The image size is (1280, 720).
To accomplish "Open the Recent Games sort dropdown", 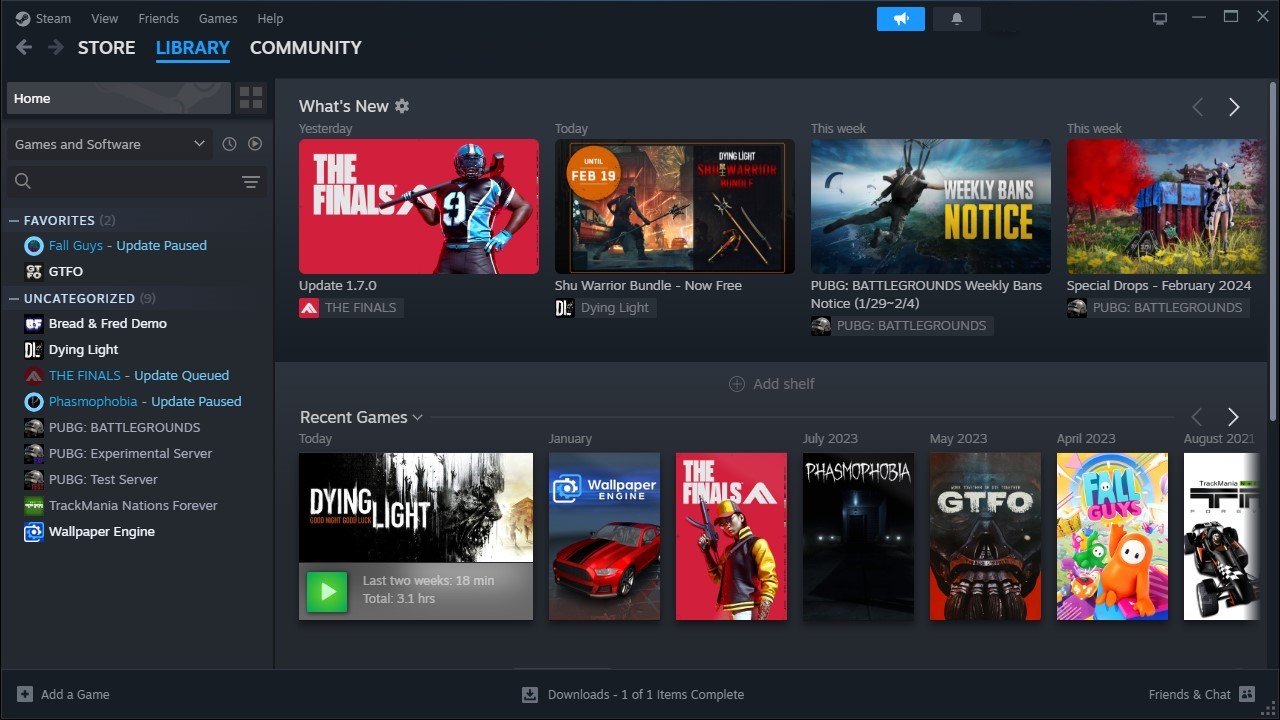I will tap(418, 417).
